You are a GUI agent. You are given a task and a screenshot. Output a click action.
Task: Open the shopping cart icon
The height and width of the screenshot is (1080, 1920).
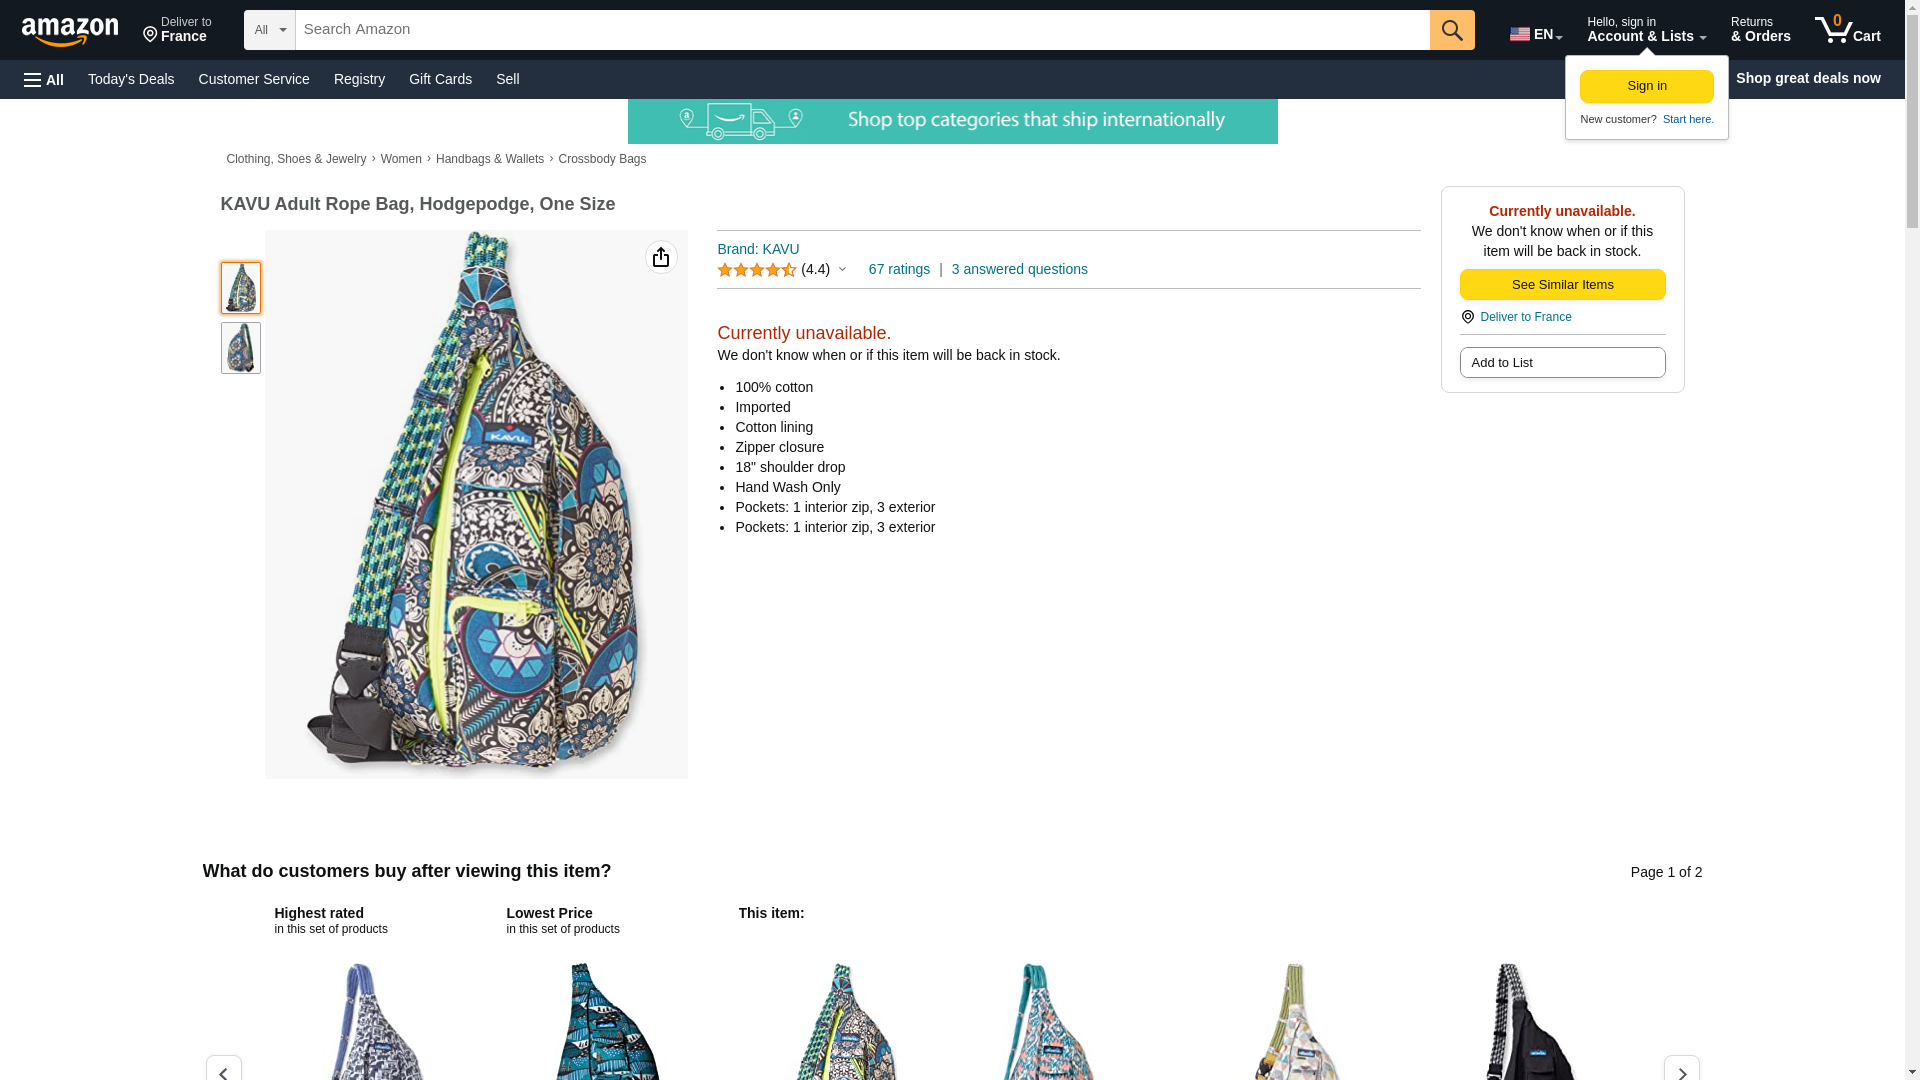coord(1848,30)
